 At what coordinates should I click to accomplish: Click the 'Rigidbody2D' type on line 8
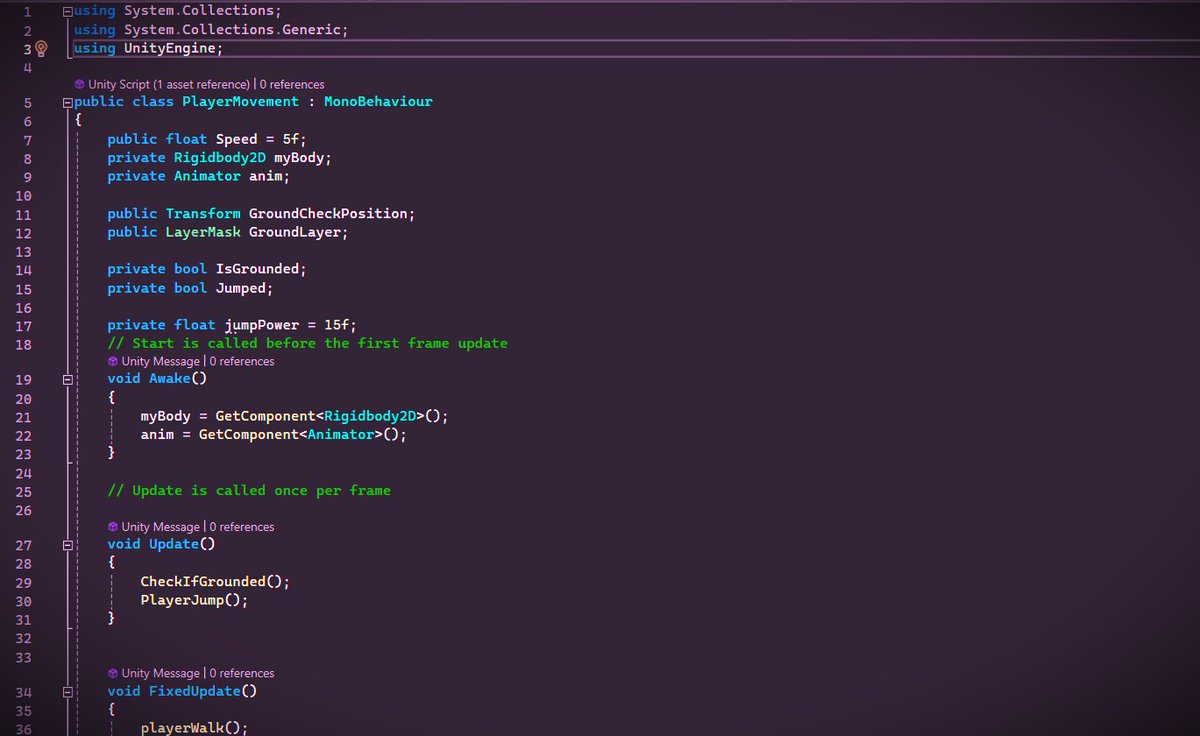point(219,158)
